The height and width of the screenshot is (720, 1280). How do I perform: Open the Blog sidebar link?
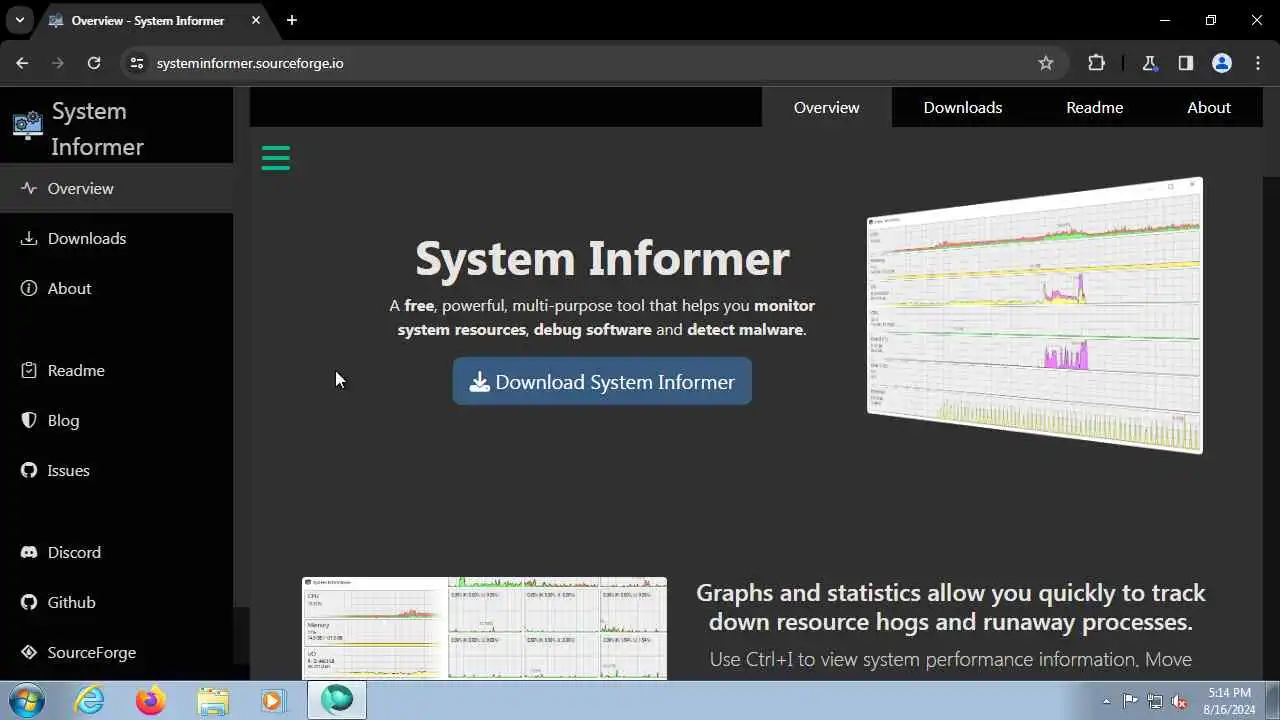tap(116, 420)
